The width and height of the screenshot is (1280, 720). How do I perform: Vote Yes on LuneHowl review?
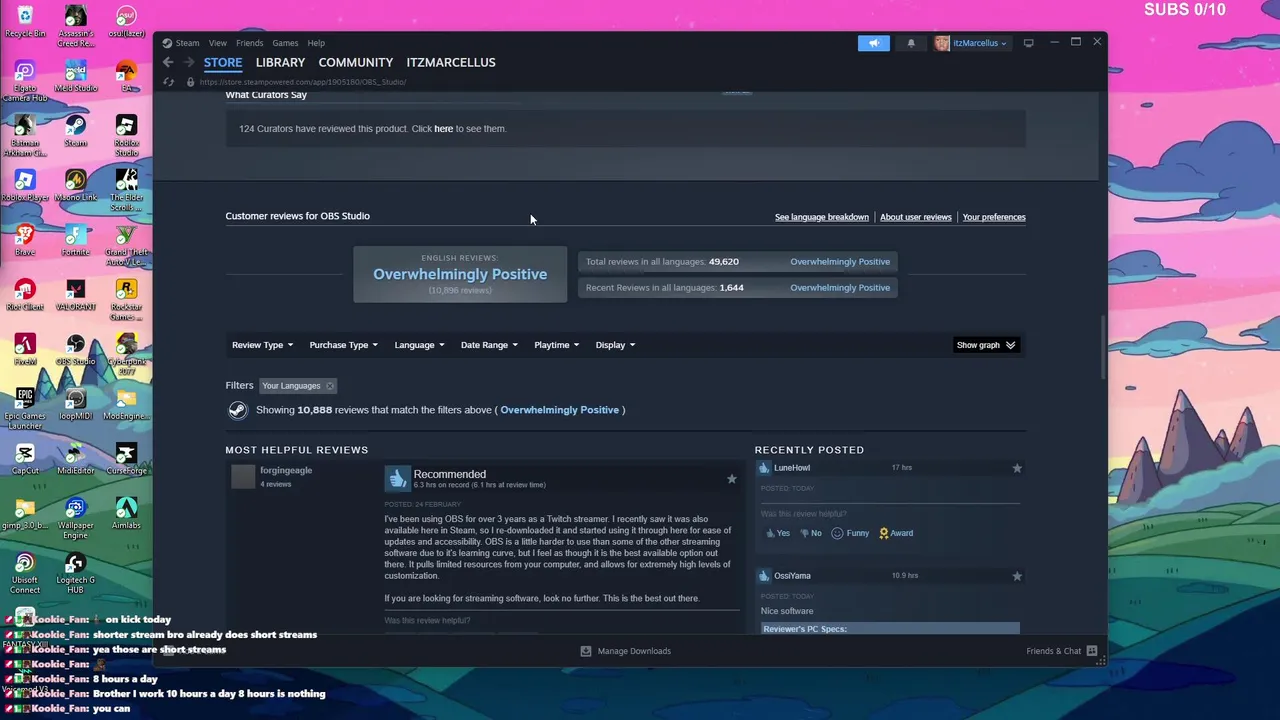pyautogui.click(x=778, y=533)
